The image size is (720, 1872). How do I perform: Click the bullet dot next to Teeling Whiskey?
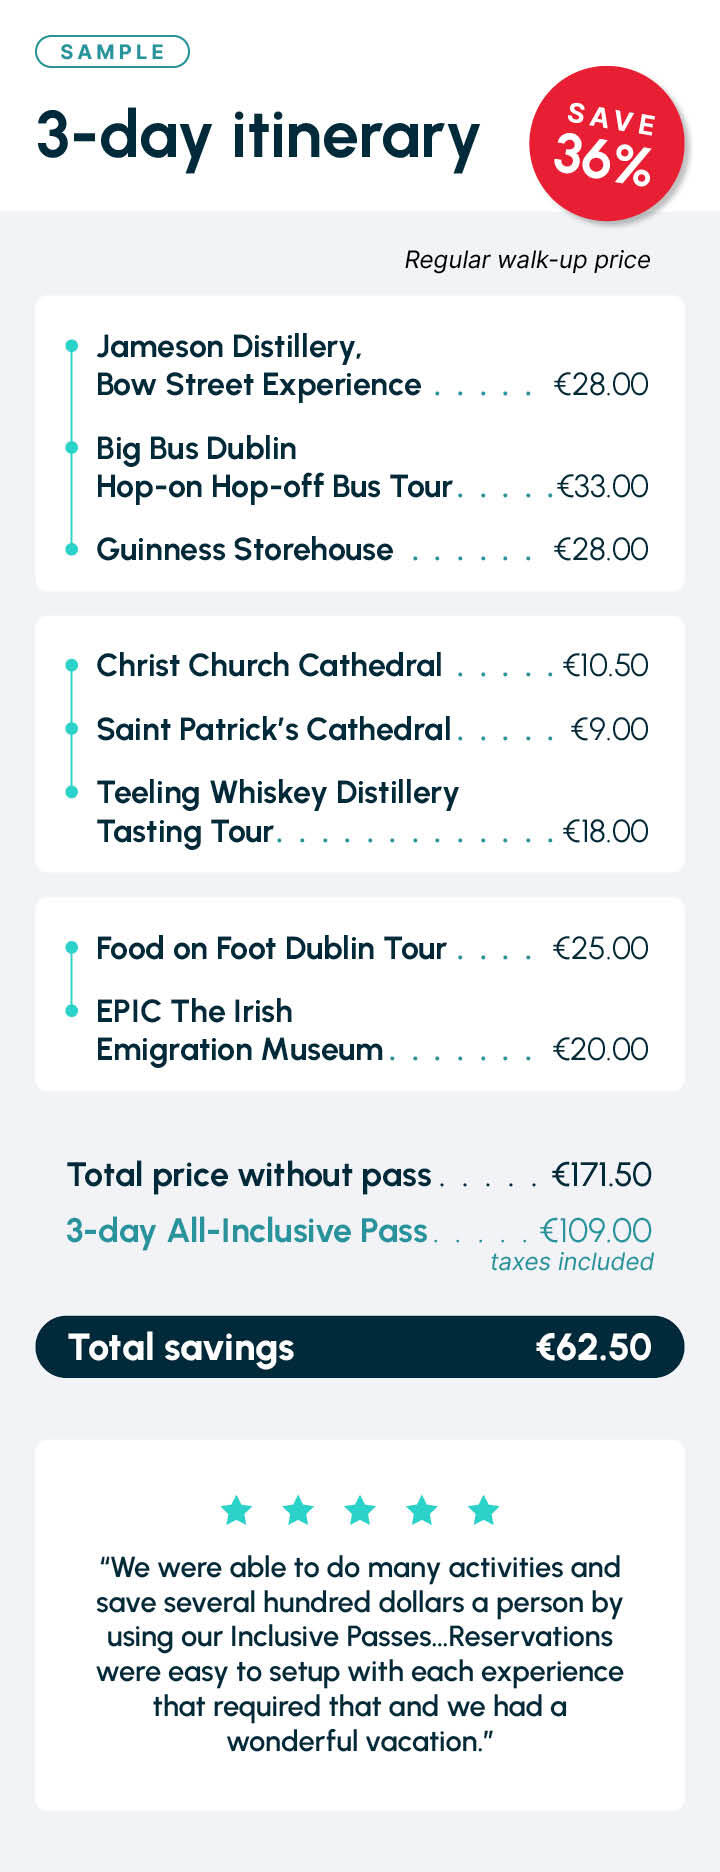[x=71, y=792]
